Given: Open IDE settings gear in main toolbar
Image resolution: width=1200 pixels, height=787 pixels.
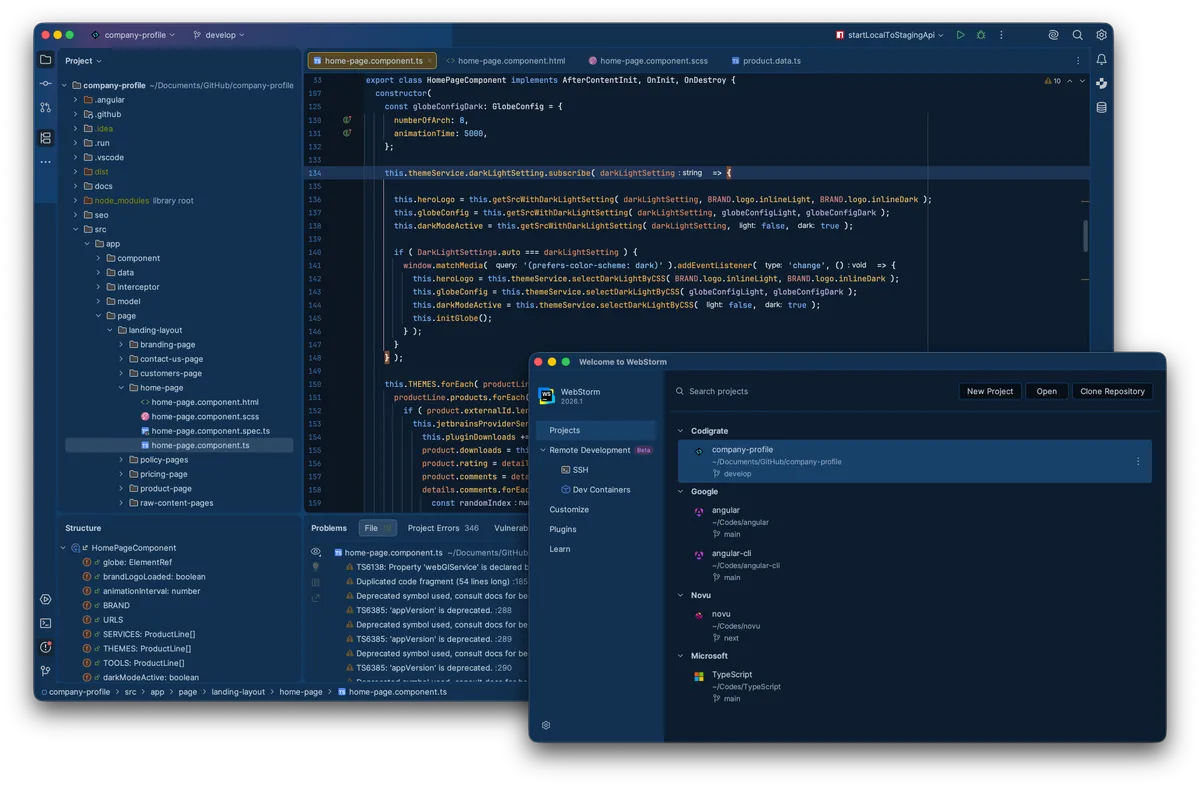Looking at the screenshot, I should point(1101,35).
